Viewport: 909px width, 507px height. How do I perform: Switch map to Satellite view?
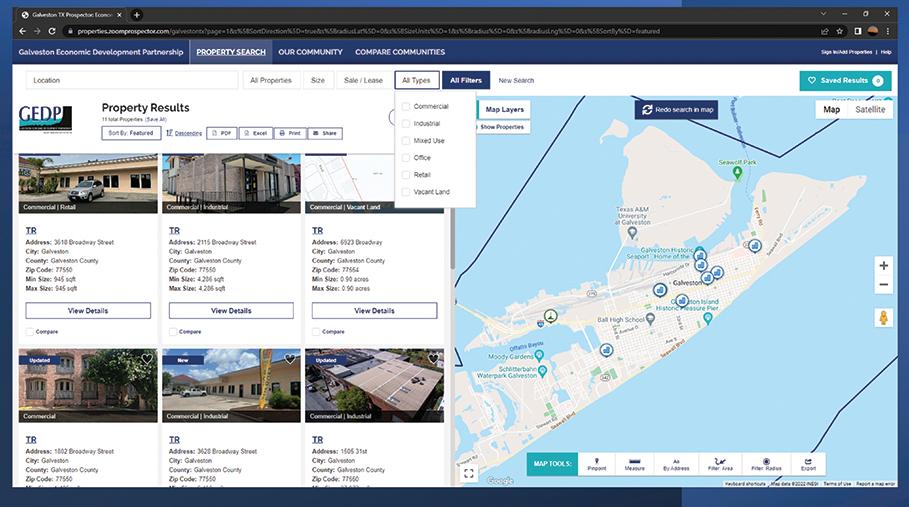coord(870,110)
